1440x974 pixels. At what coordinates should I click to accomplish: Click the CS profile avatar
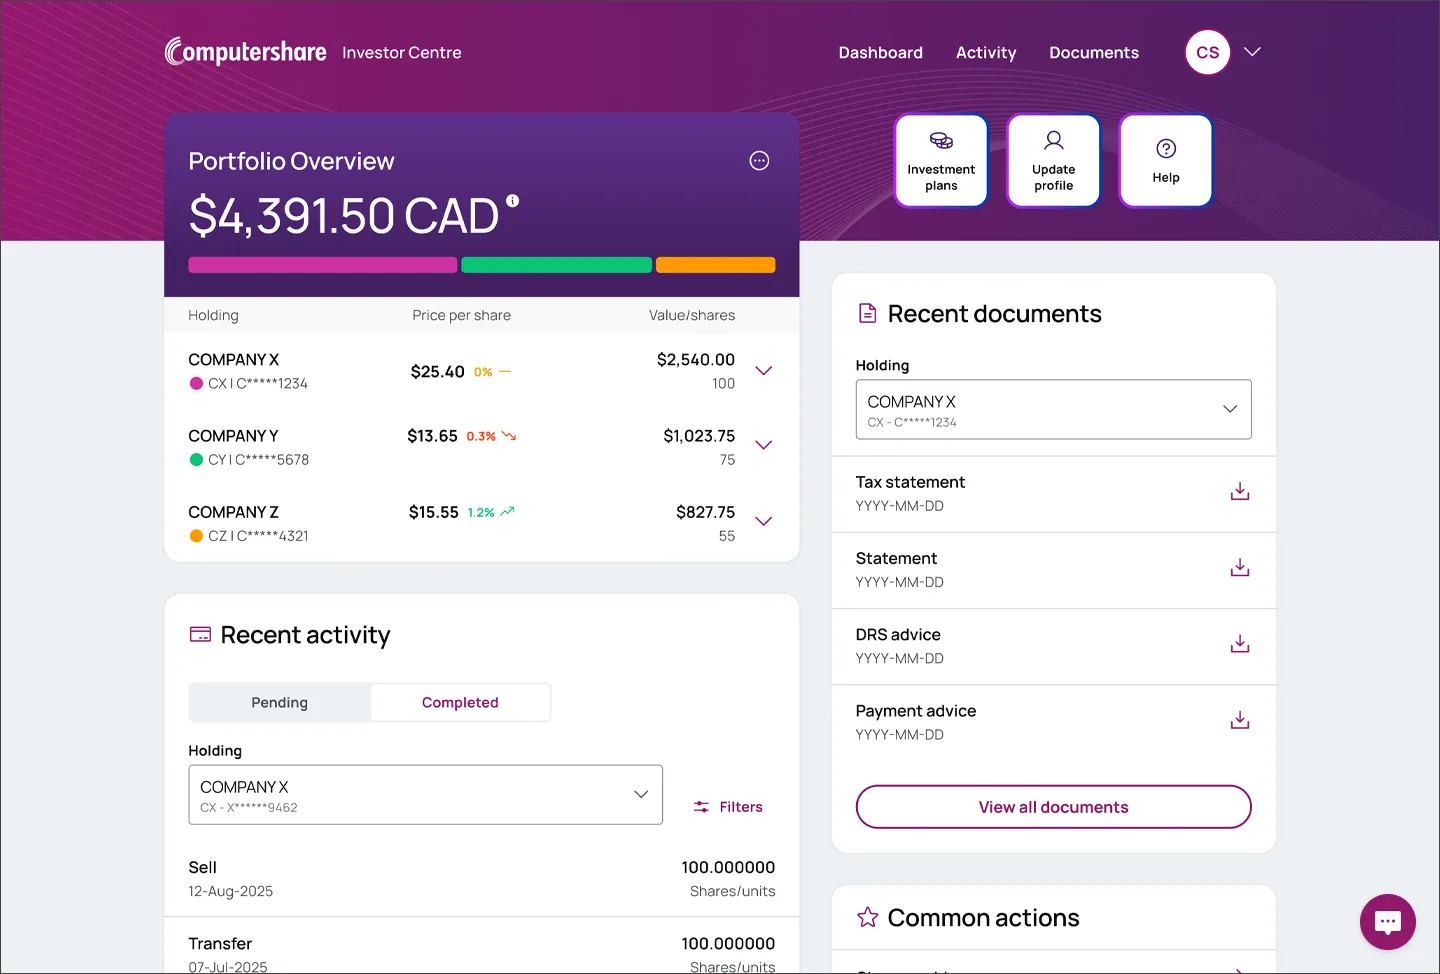click(1207, 52)
